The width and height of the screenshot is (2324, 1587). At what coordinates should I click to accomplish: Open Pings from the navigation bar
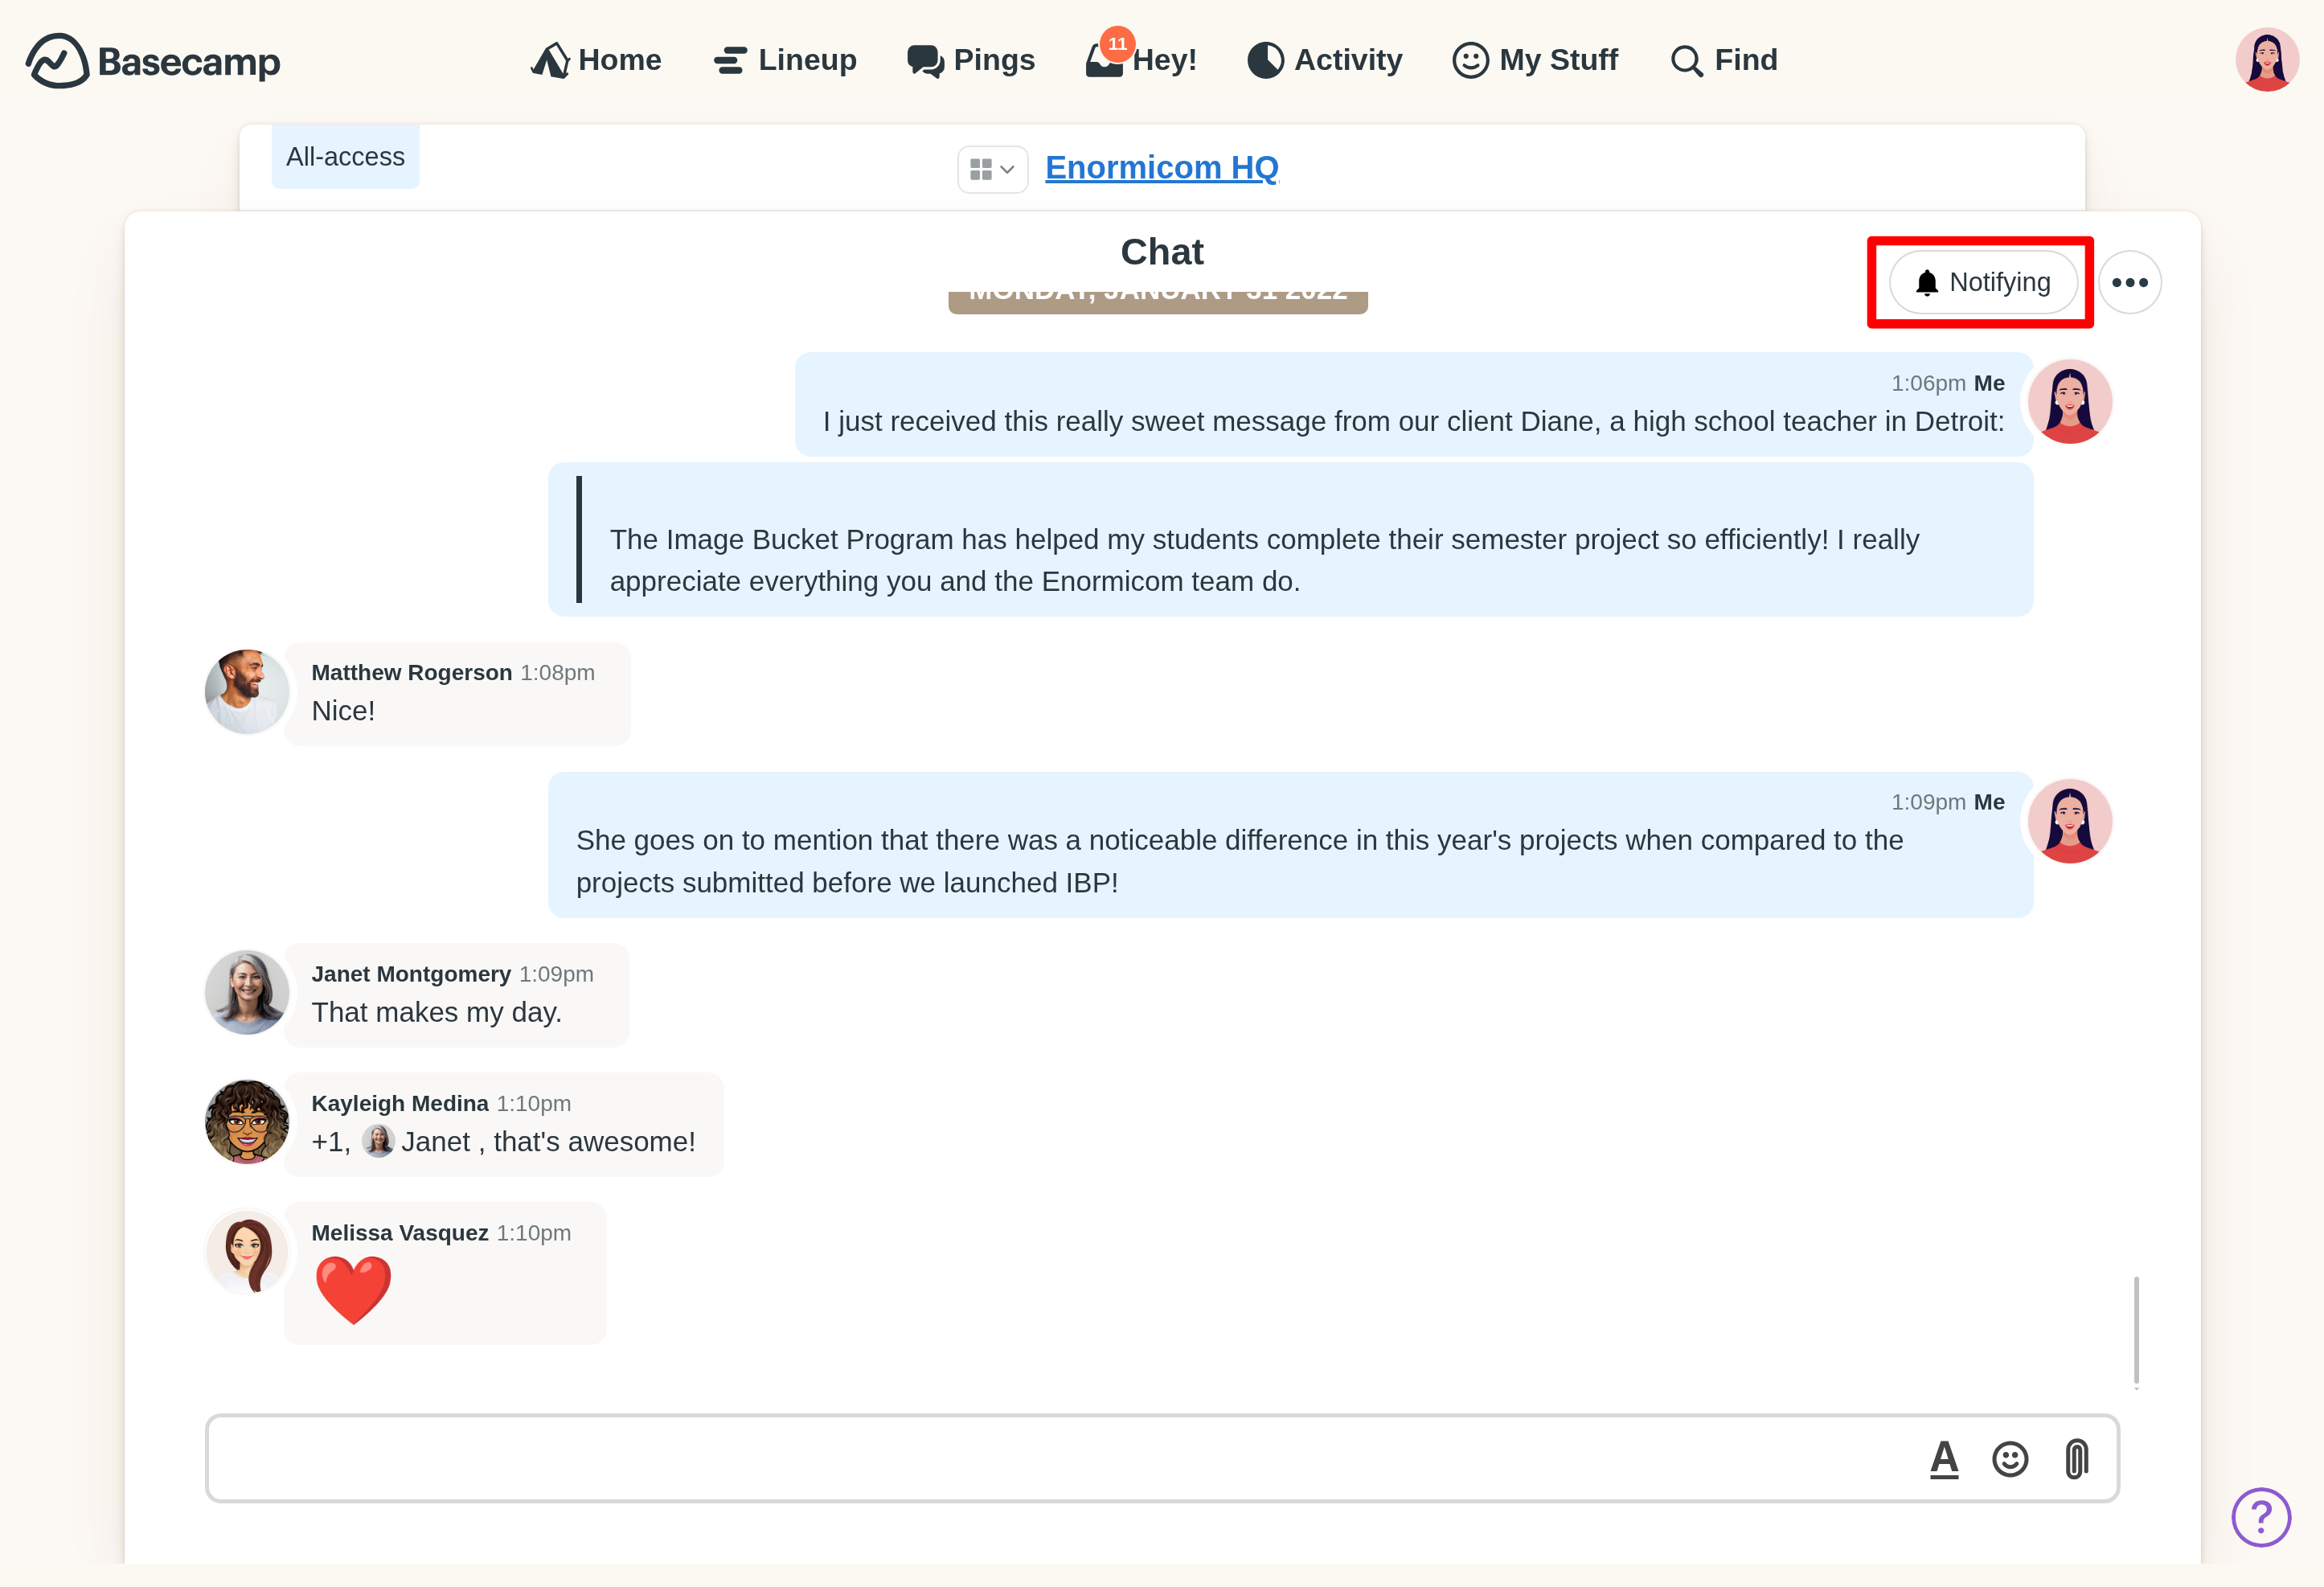pos(971,60)
